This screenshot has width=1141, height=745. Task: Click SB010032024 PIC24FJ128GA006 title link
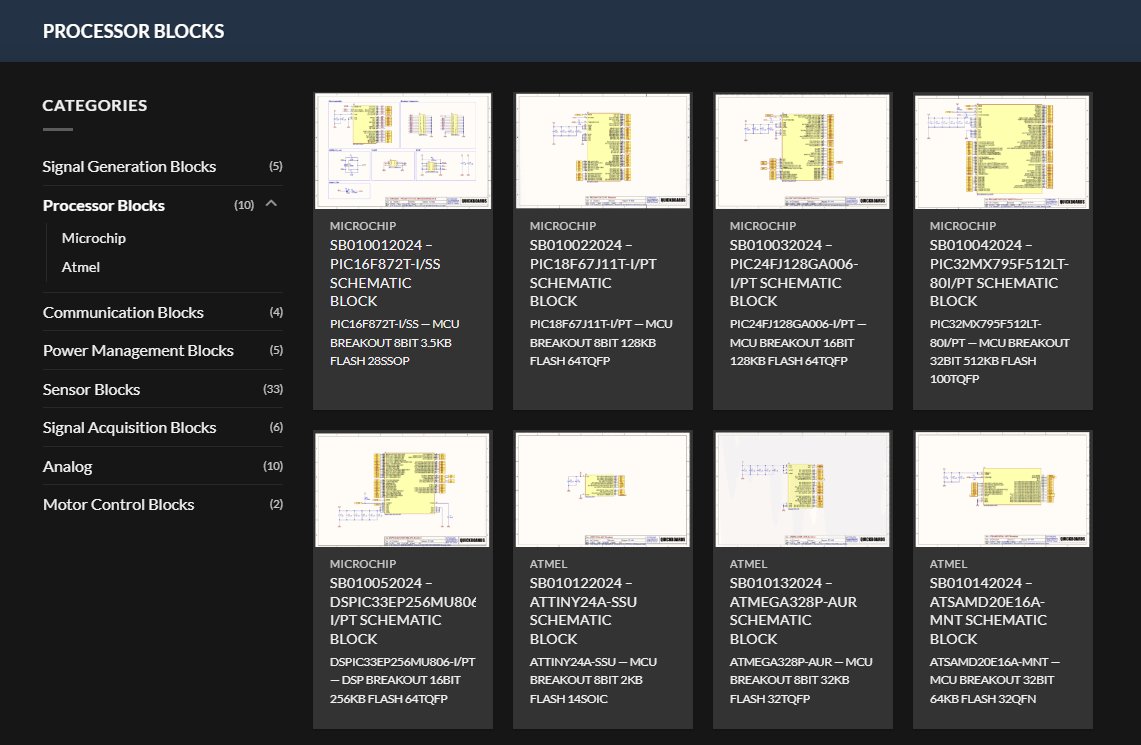794,273
